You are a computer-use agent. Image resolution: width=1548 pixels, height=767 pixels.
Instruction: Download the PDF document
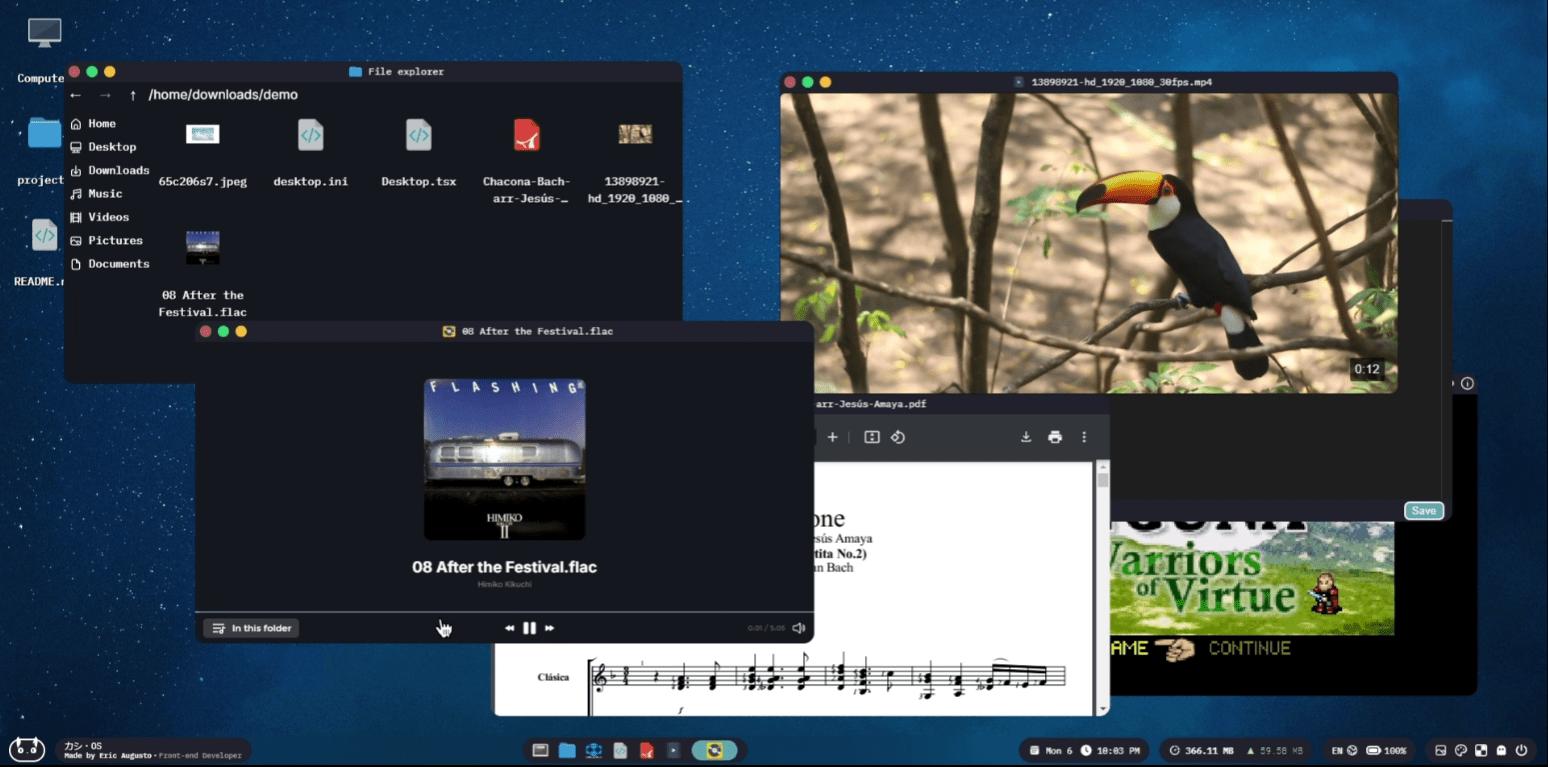coord(1025,437)
